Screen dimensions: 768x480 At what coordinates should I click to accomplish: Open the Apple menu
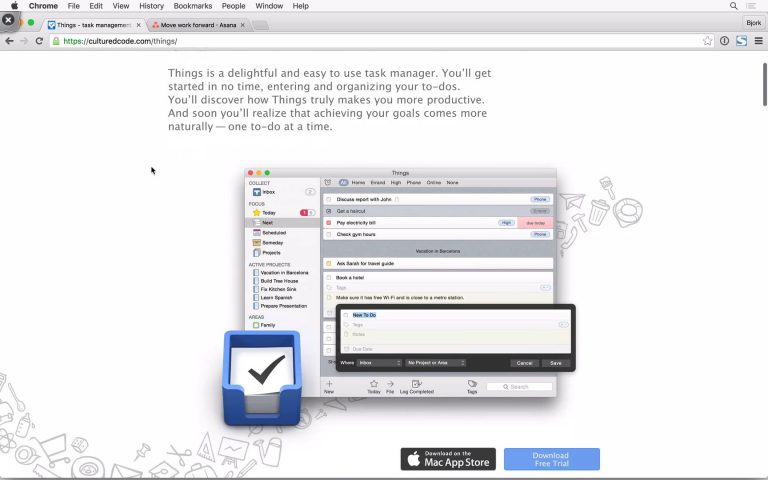click(14, 6)
